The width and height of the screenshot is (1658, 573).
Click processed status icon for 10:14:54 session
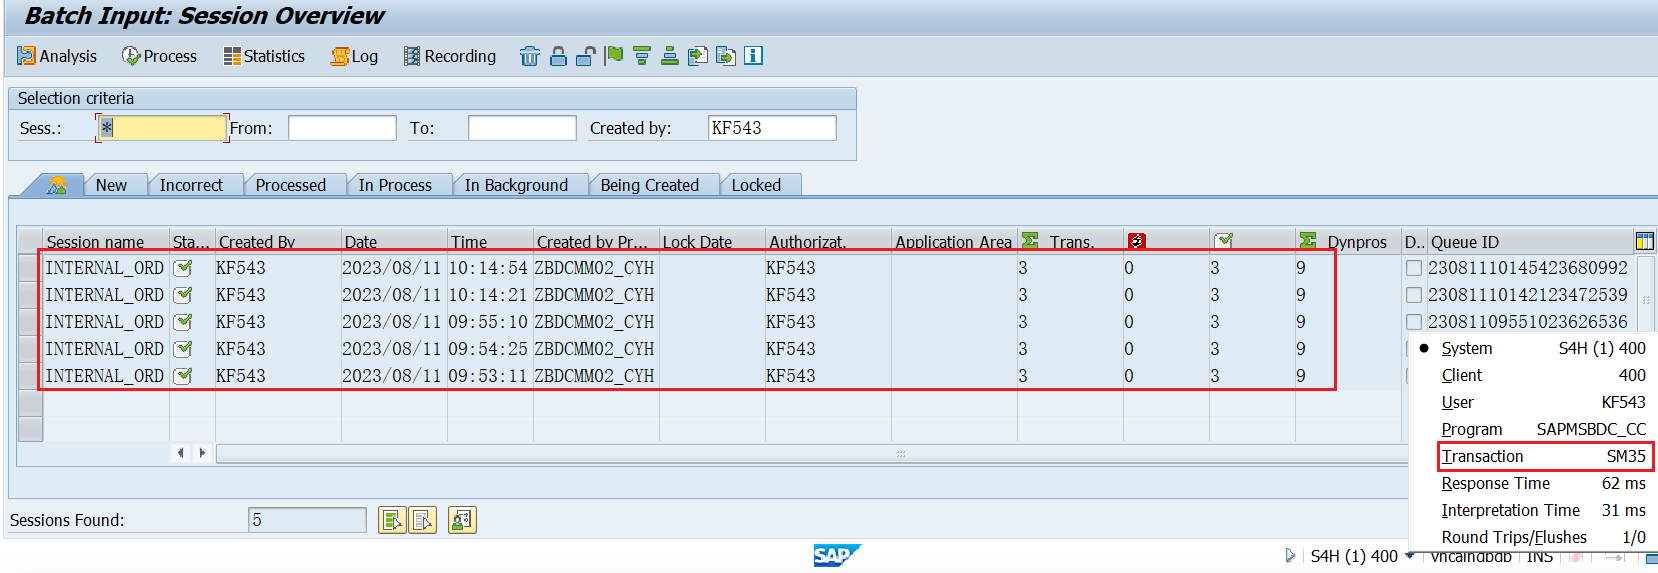coord(183,268)
